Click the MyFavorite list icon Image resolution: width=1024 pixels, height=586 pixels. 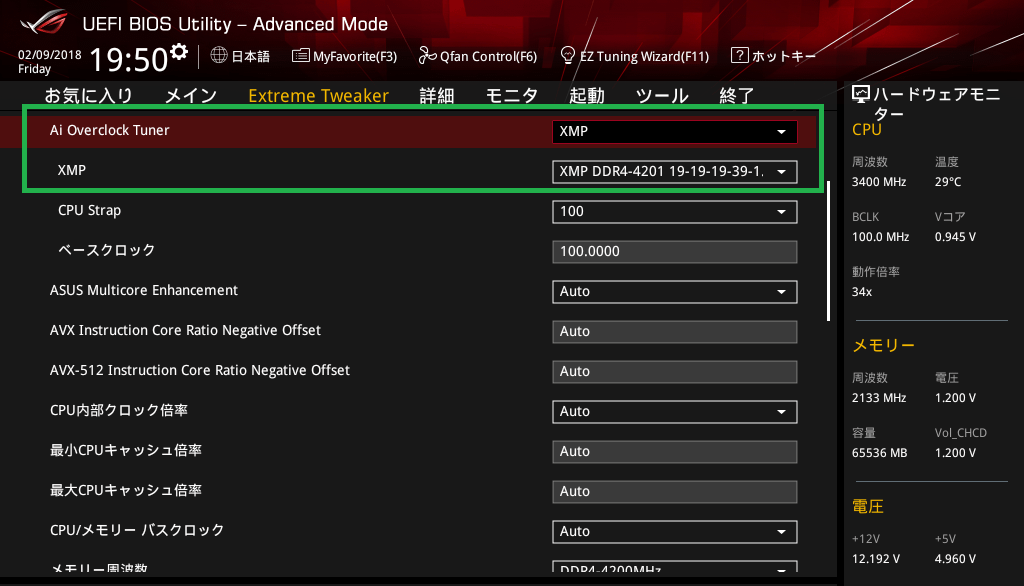click(300, 56)
